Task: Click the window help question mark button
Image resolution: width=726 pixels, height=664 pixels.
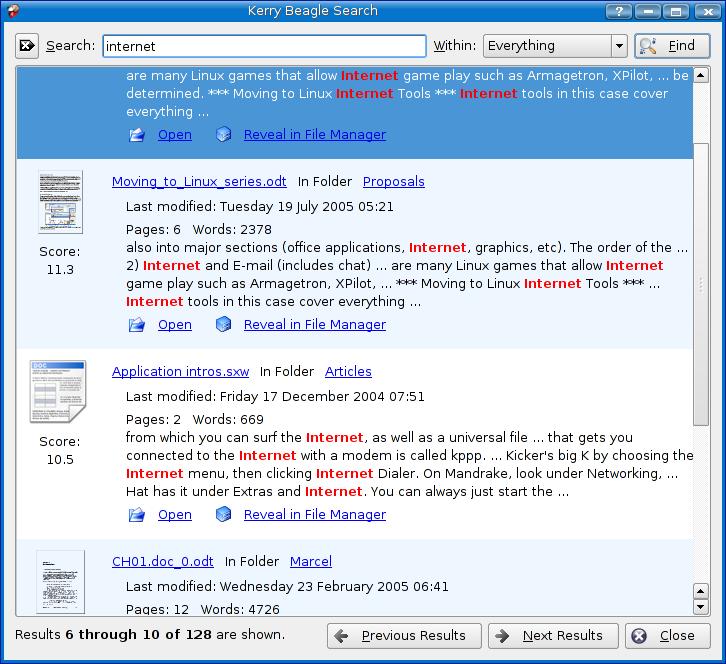Action: pyautogui.click(x=620, y=12)
